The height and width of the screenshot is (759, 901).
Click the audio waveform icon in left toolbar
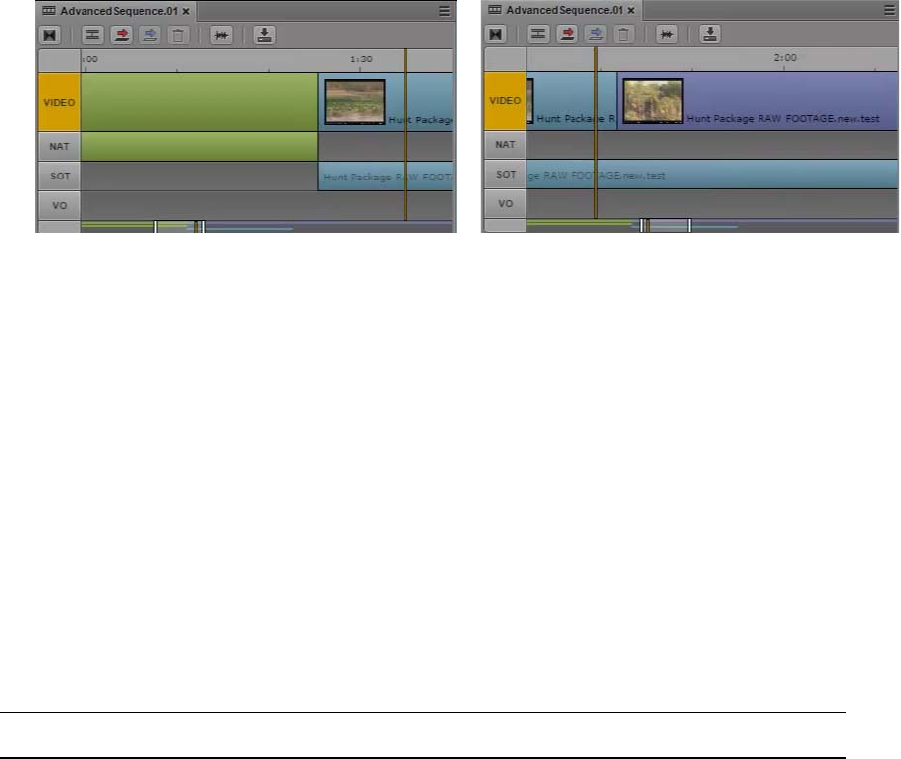click(221, 35)
